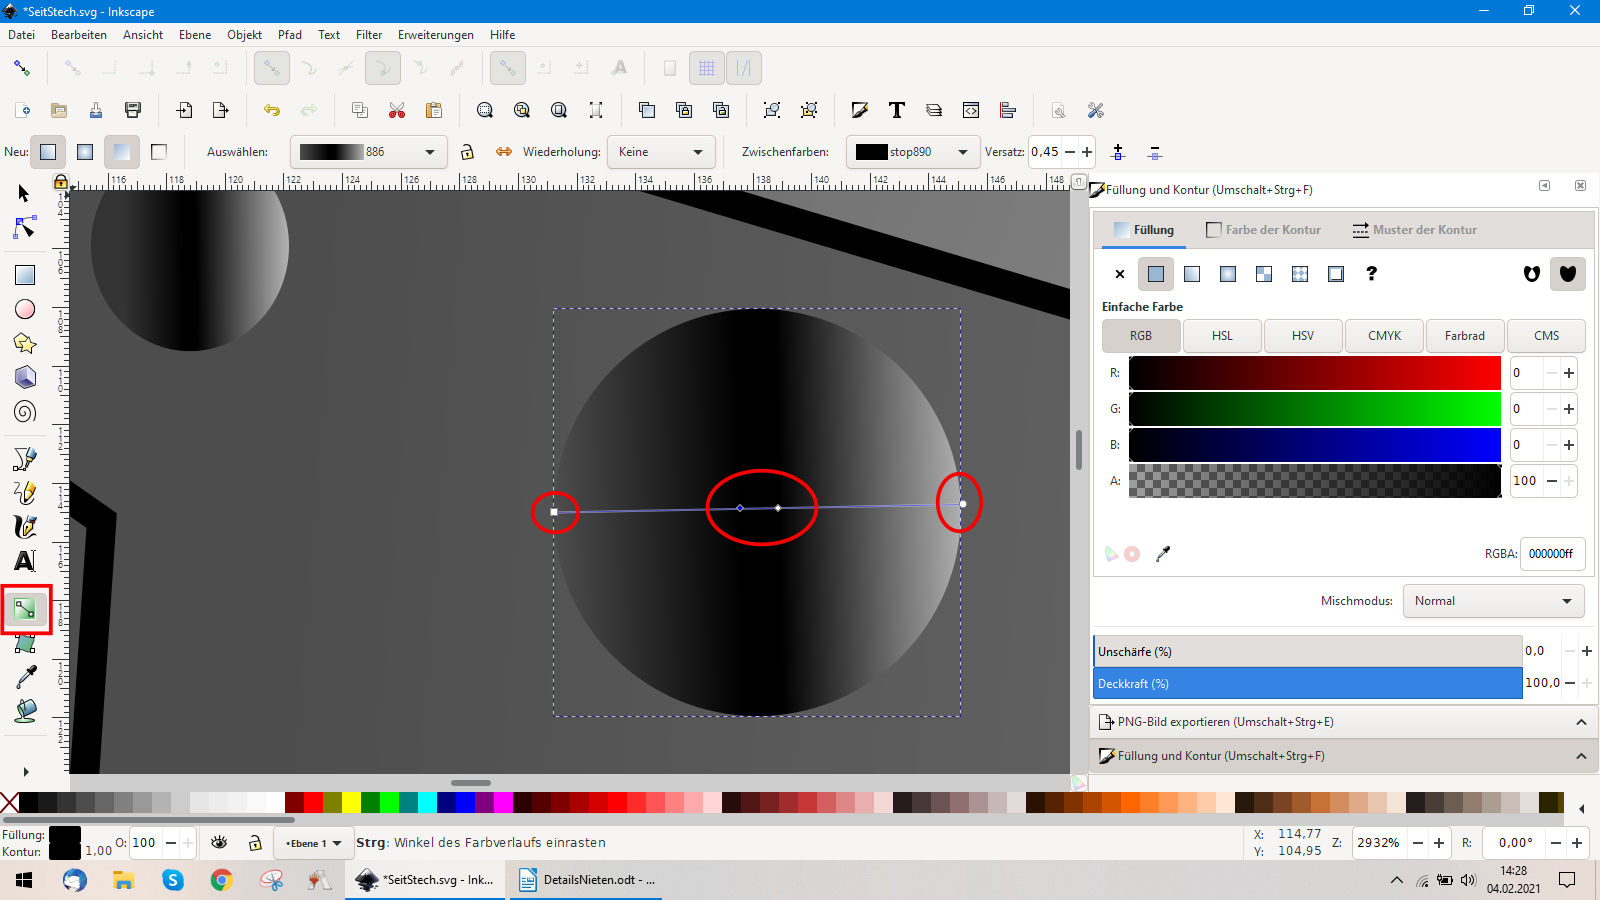Select the CMYK color mode button
The image size is (1600, 900).
coord(1384,336)
